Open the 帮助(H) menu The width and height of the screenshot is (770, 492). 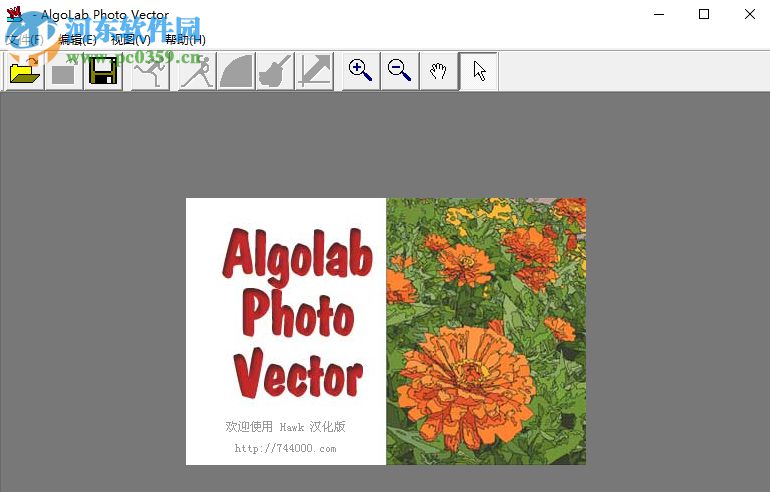(x=185, y=40)
